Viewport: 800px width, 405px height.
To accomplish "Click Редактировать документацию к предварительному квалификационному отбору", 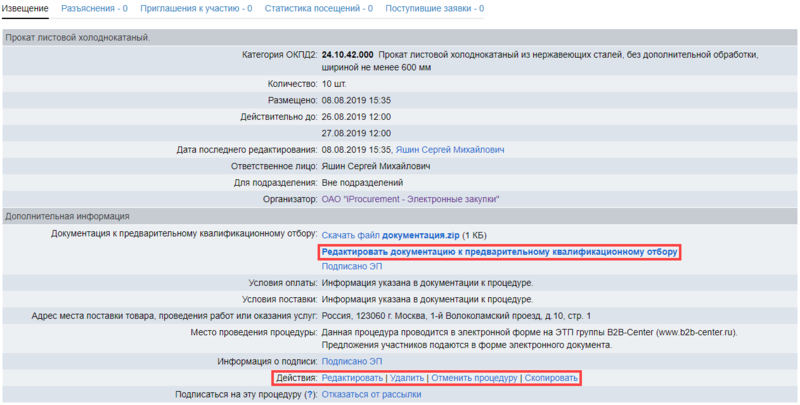I will pyautogui.click(x=500, y=252).
